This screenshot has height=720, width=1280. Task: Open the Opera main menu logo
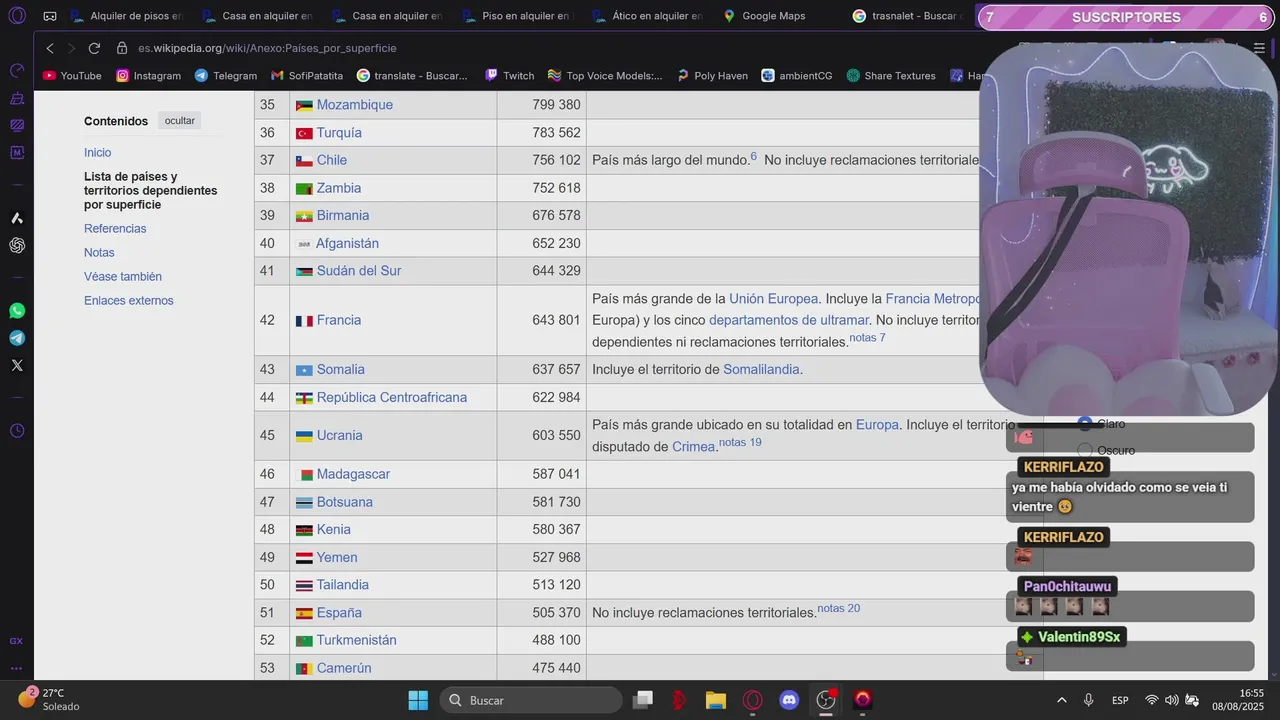click(x=17, y=16)
